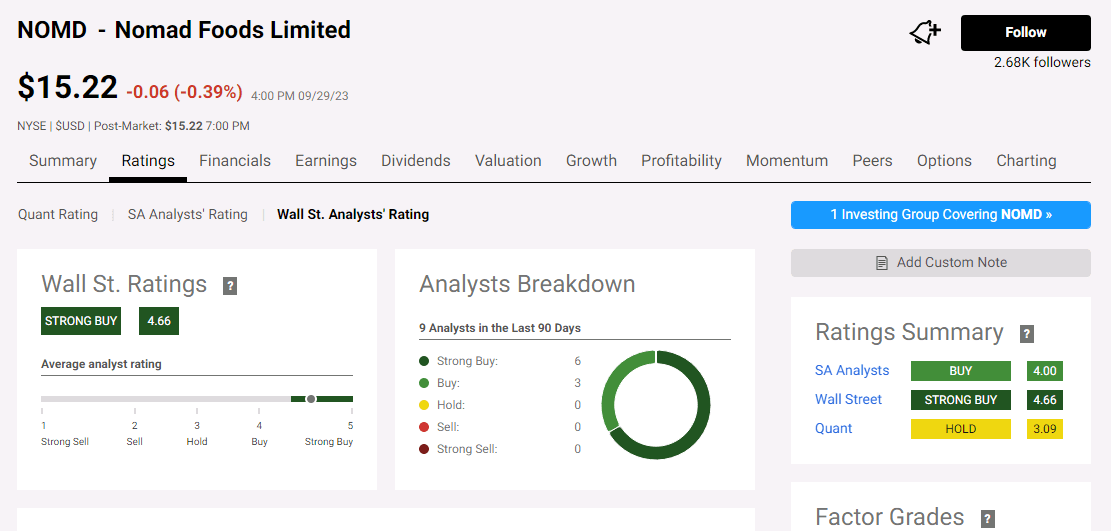1111x531 pixels.
Task: Click the yellow HOLD rating badge
Action: [x=960, y=429]
